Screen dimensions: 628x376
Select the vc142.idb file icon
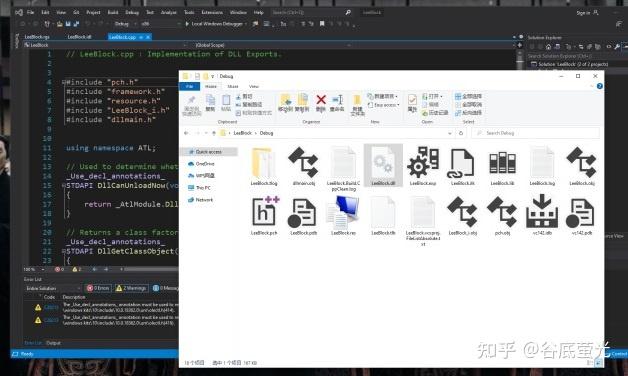click(x=541, y=212)
